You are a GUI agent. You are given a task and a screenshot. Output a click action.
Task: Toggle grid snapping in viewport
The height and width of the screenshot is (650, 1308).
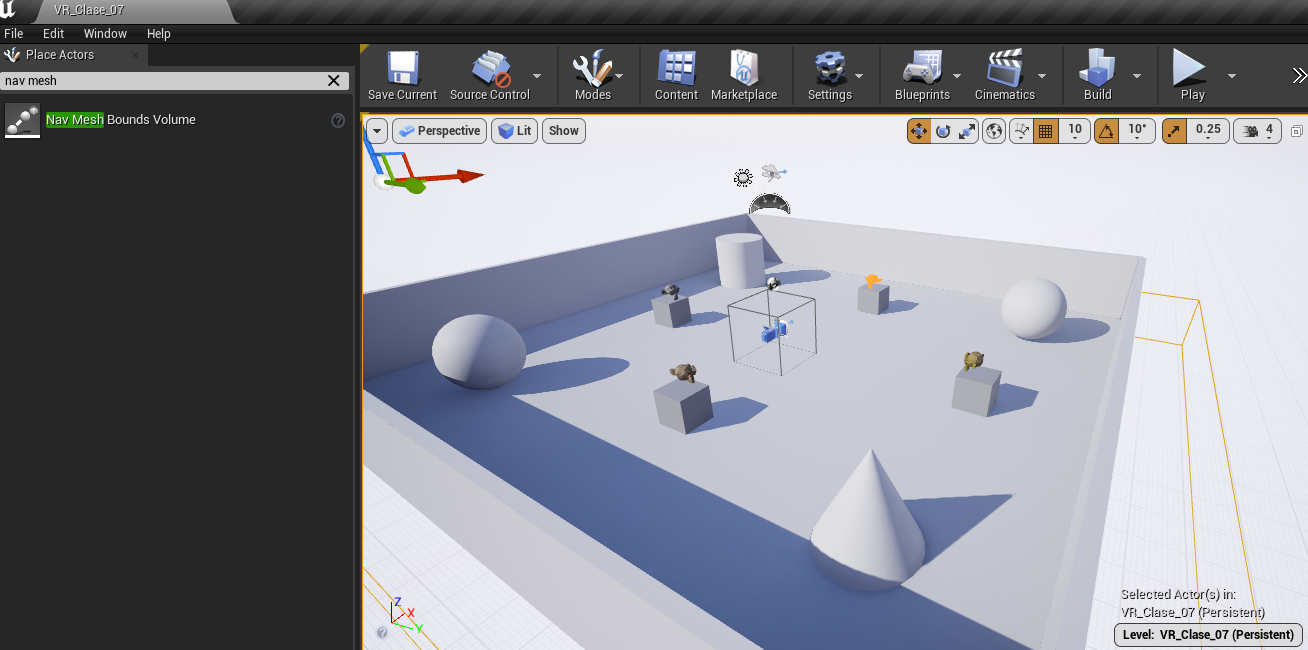click(1046, 131)
